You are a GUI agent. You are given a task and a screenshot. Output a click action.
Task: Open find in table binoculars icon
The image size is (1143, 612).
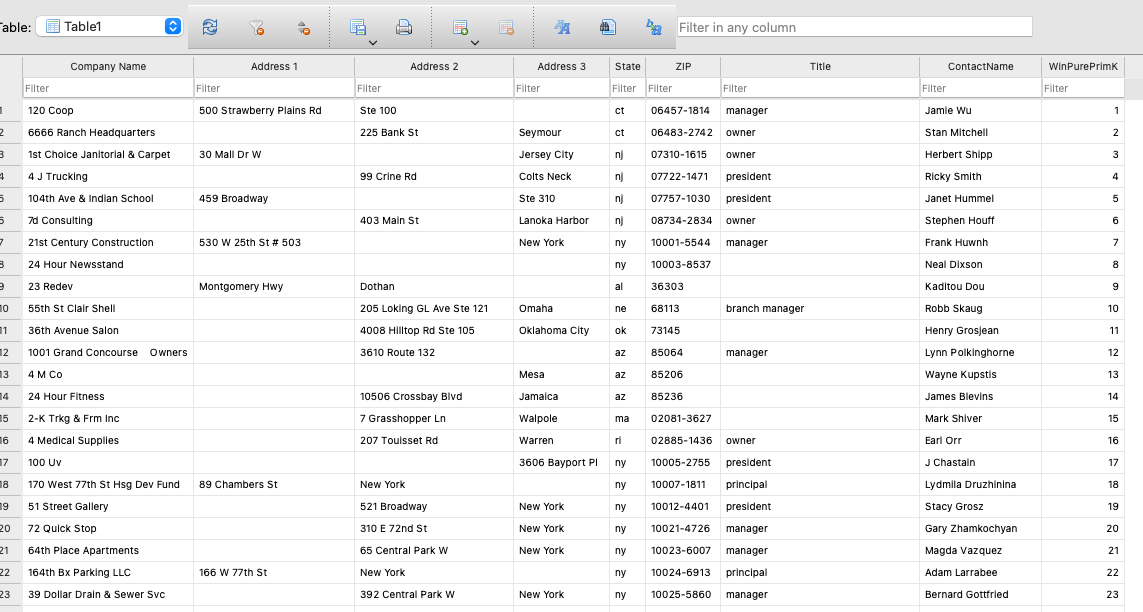tap(608, 27)
